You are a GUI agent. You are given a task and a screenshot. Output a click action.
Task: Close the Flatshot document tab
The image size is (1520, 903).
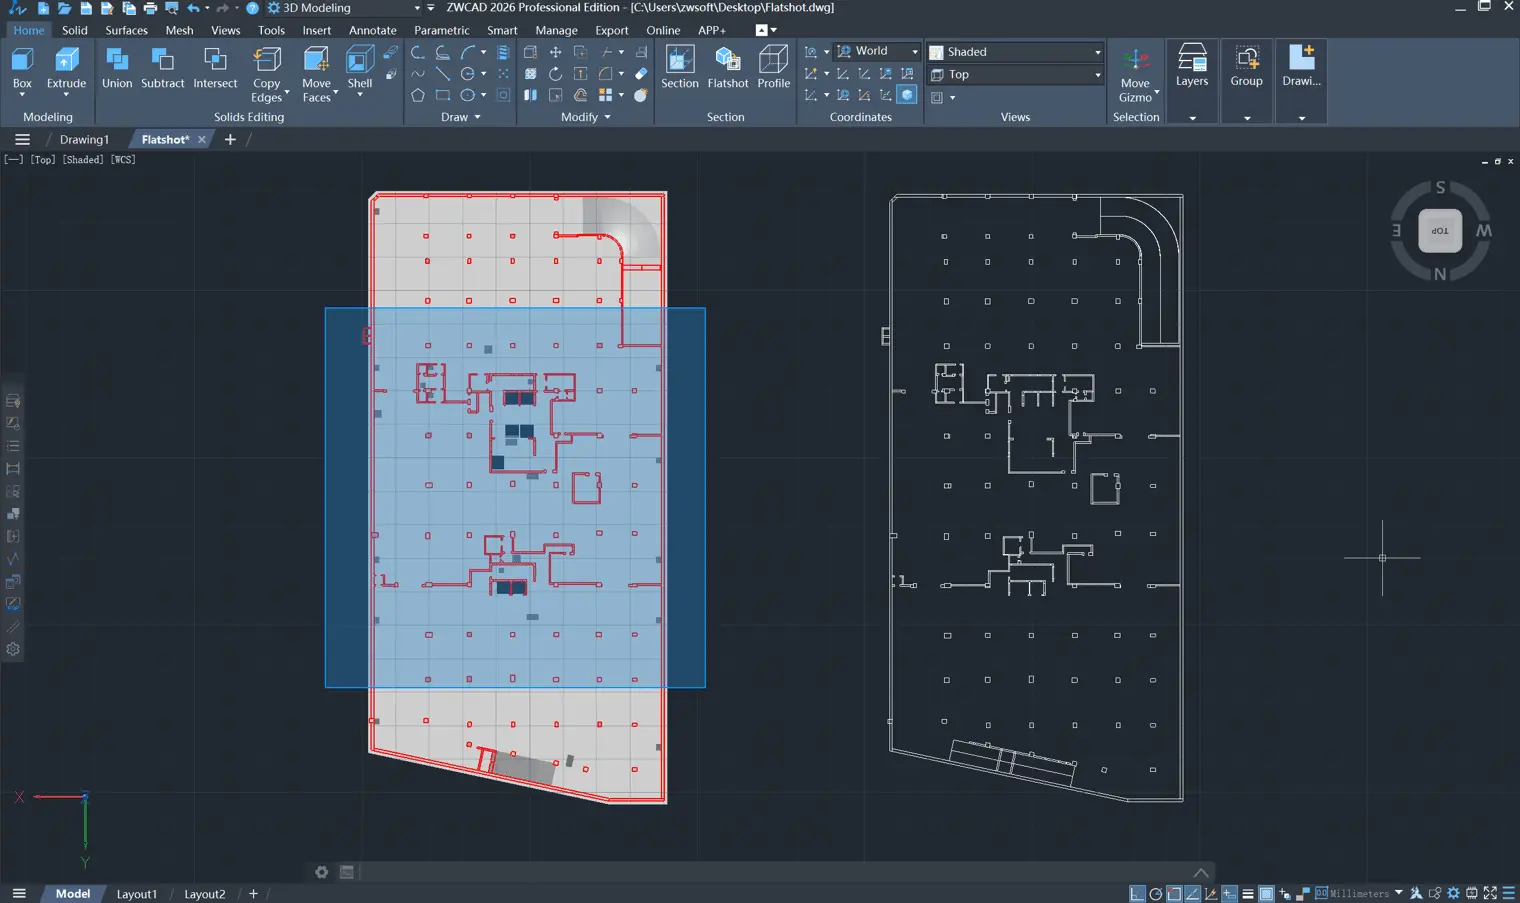point(202,140)
